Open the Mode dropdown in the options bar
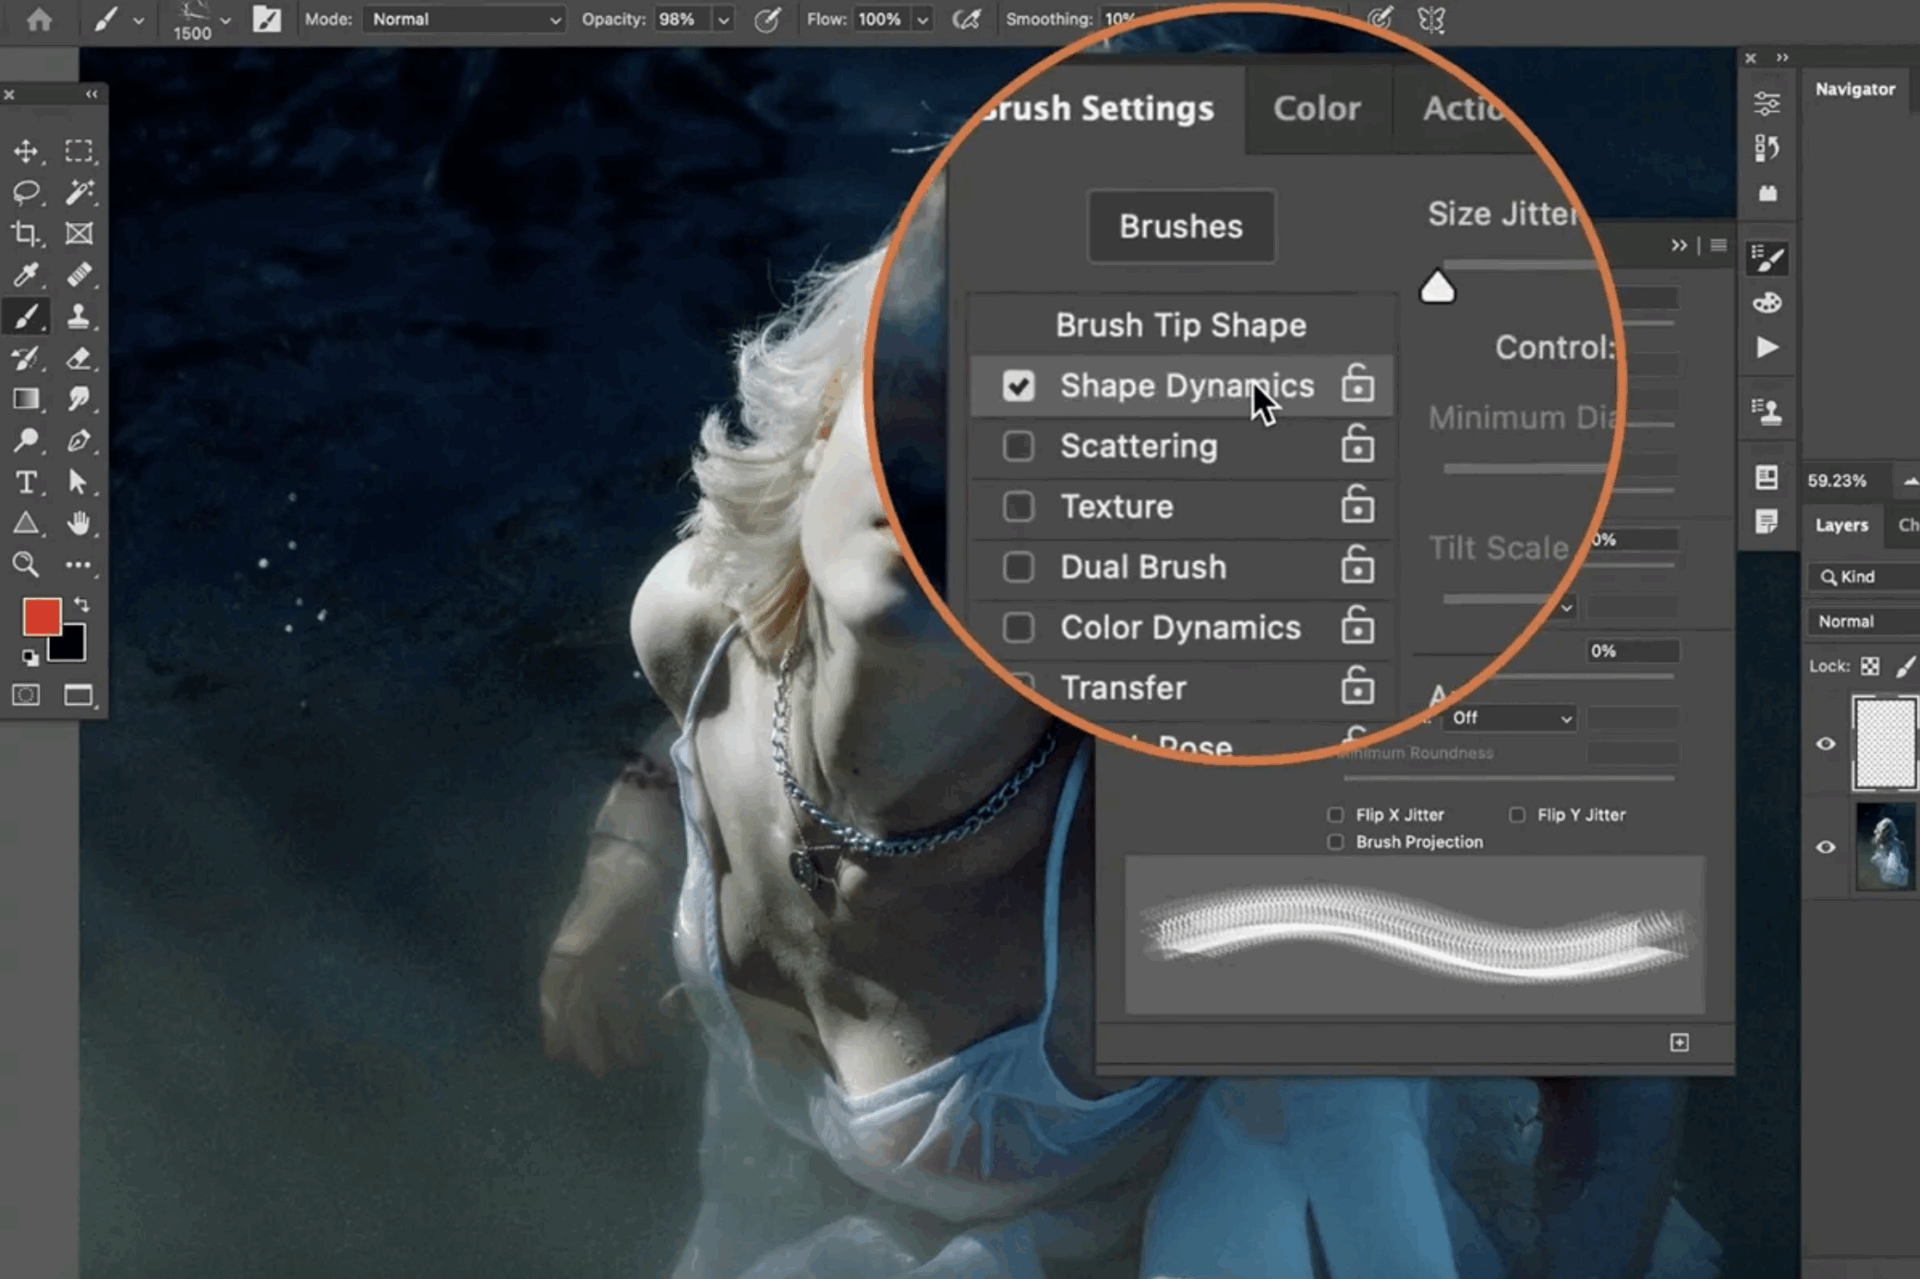1920x1279 pixels. coord(463,19)
